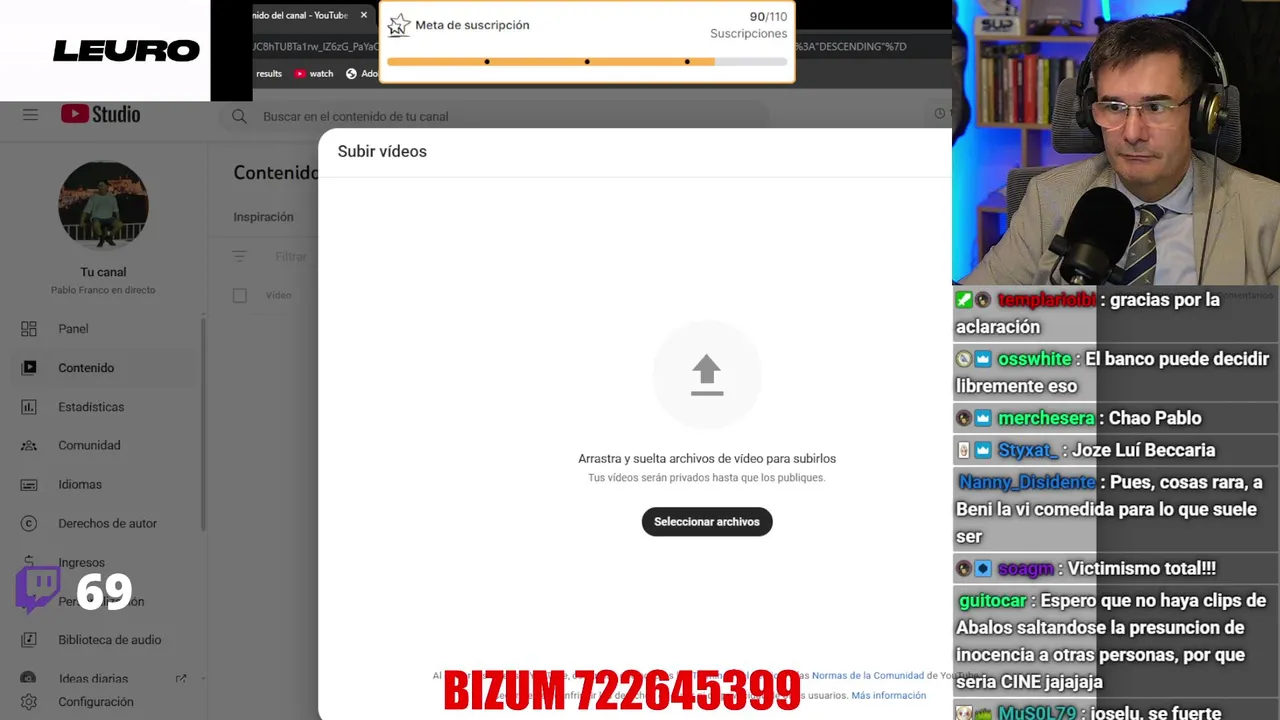Screen dimensions: 1280x720
Task: Open the channel avatar picture
Action: pos(103,204)
